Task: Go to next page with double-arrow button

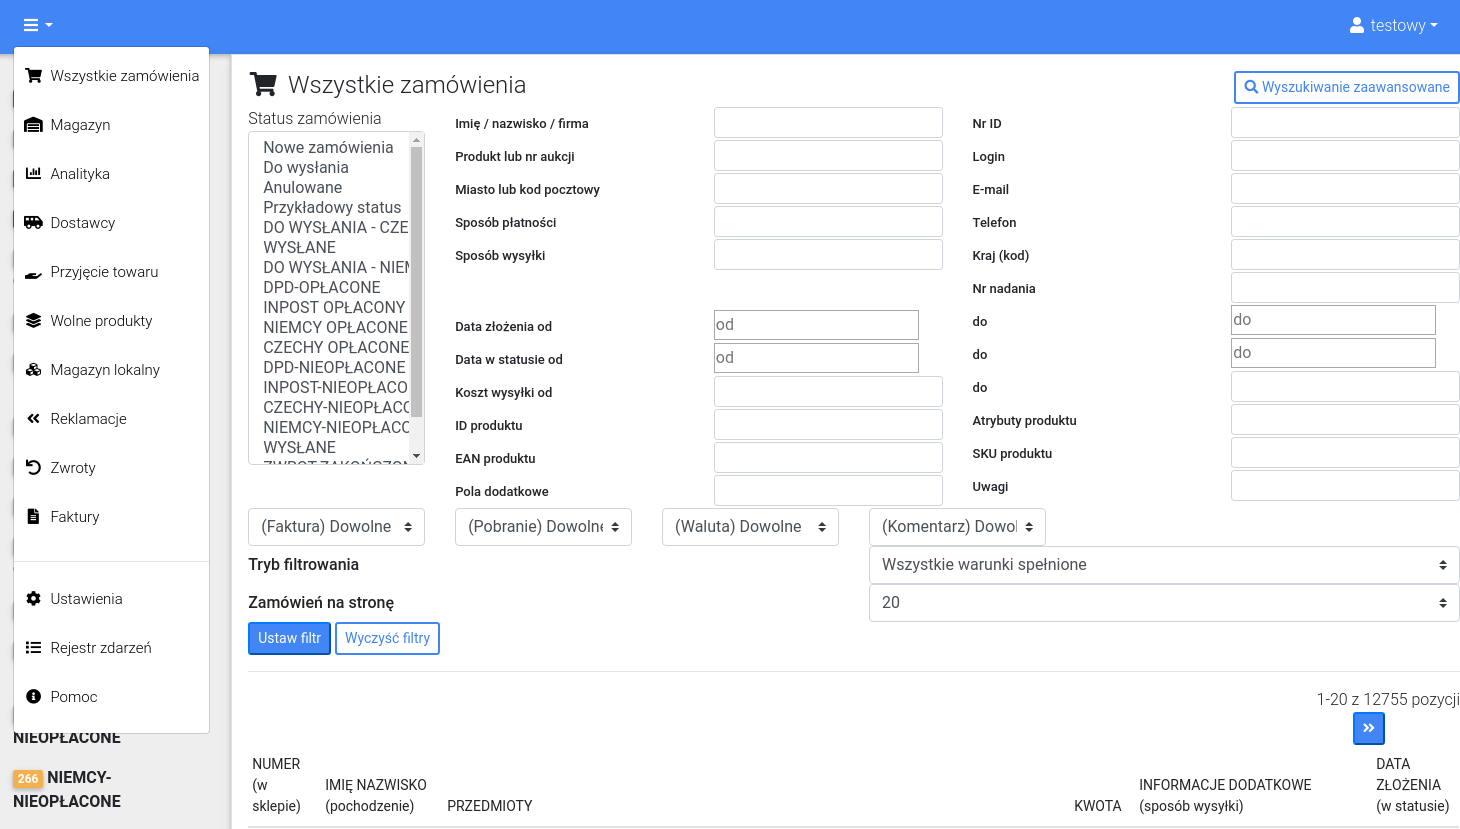Action: tap(1368, 728)
